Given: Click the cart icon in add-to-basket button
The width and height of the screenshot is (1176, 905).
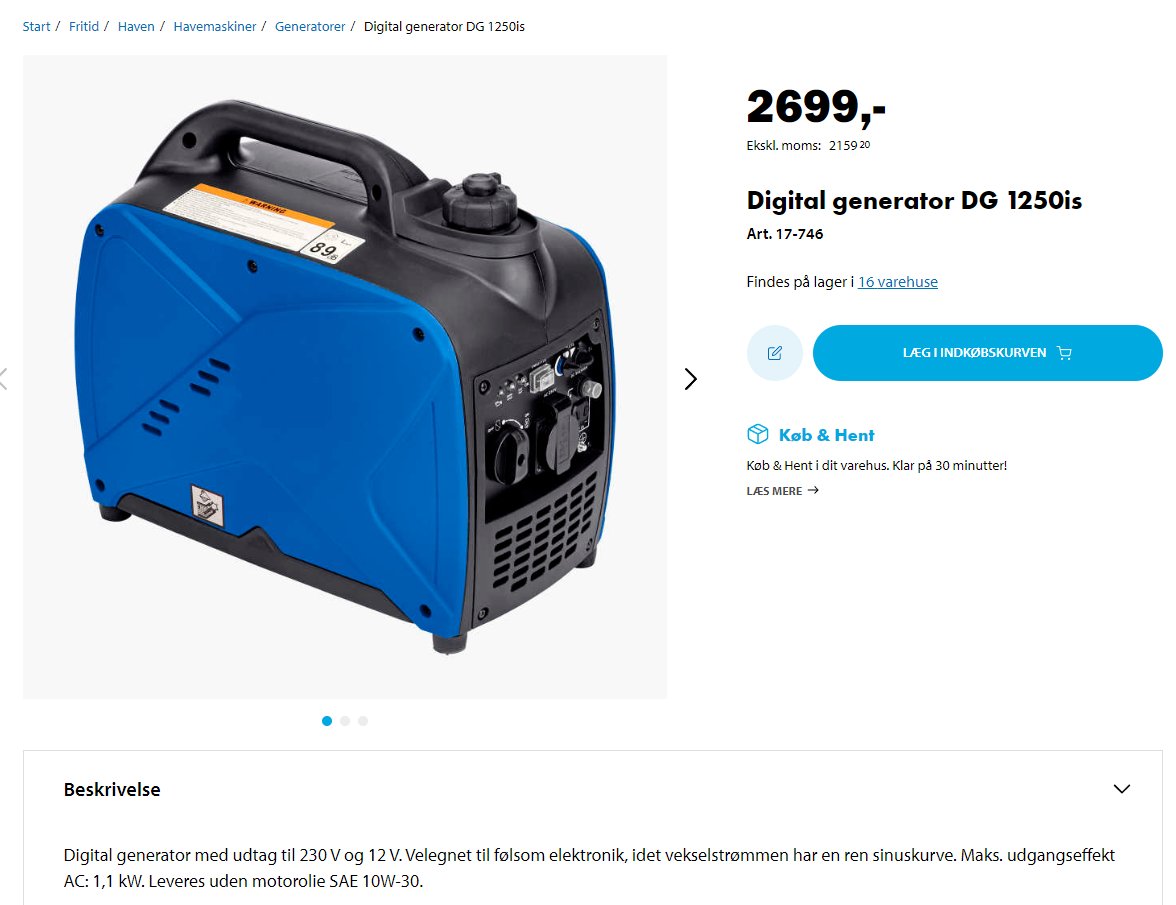Looking at the screenshot, I should pos(1064,352).
